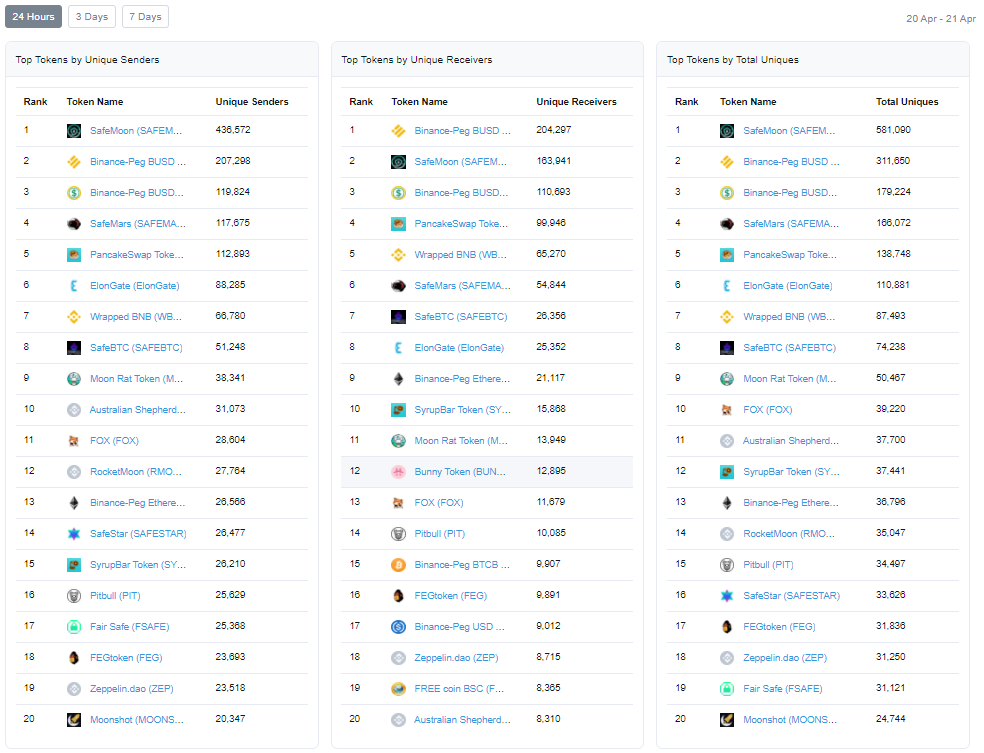The height and width of the screenshot is (753, 984).
Task: Open Moonshot link in Total Uniques table
Action: [x=790, y=720]
